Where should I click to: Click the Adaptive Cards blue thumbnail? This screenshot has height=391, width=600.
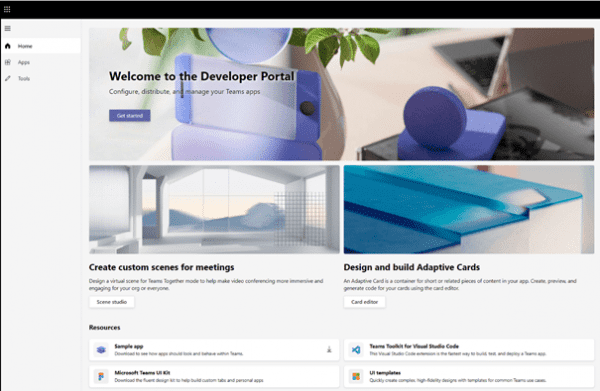pyautogui.click(x=469, y=209)
